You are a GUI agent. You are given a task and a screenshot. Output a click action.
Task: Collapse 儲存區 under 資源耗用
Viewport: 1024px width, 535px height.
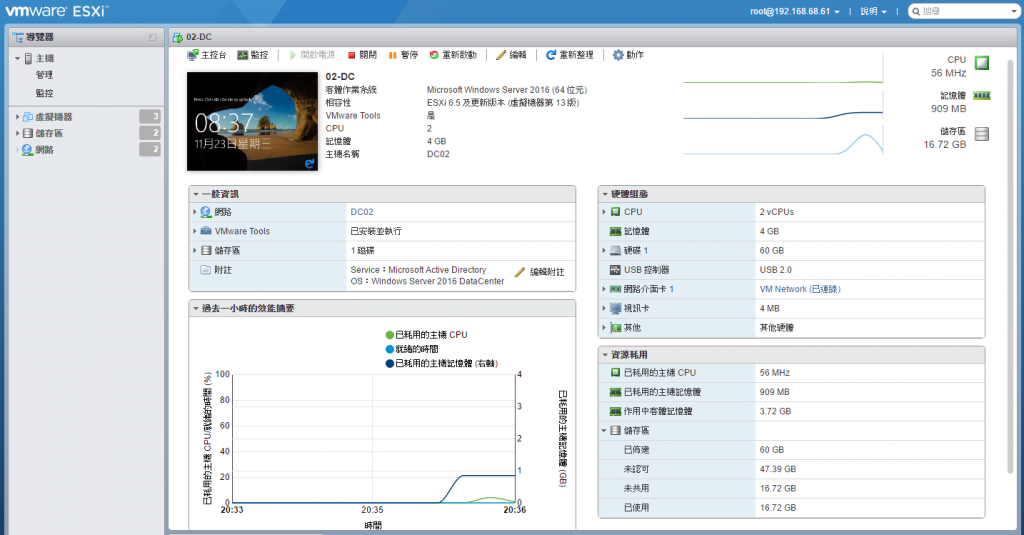604,430
